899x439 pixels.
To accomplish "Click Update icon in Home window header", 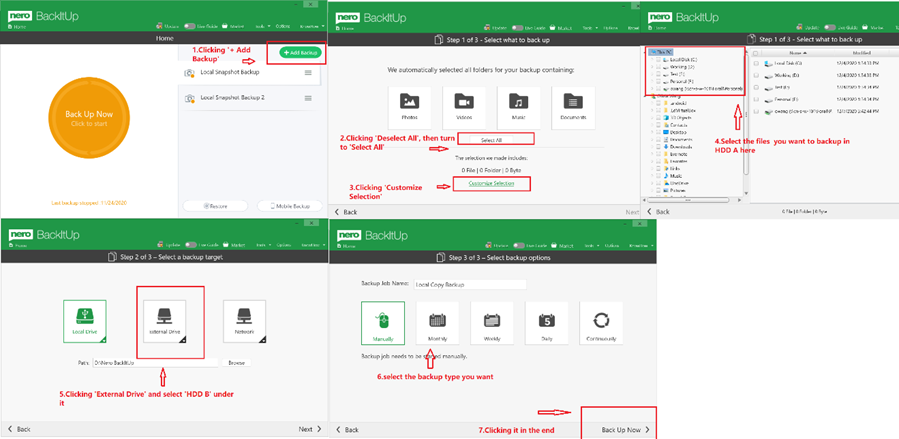I will 159,26.
